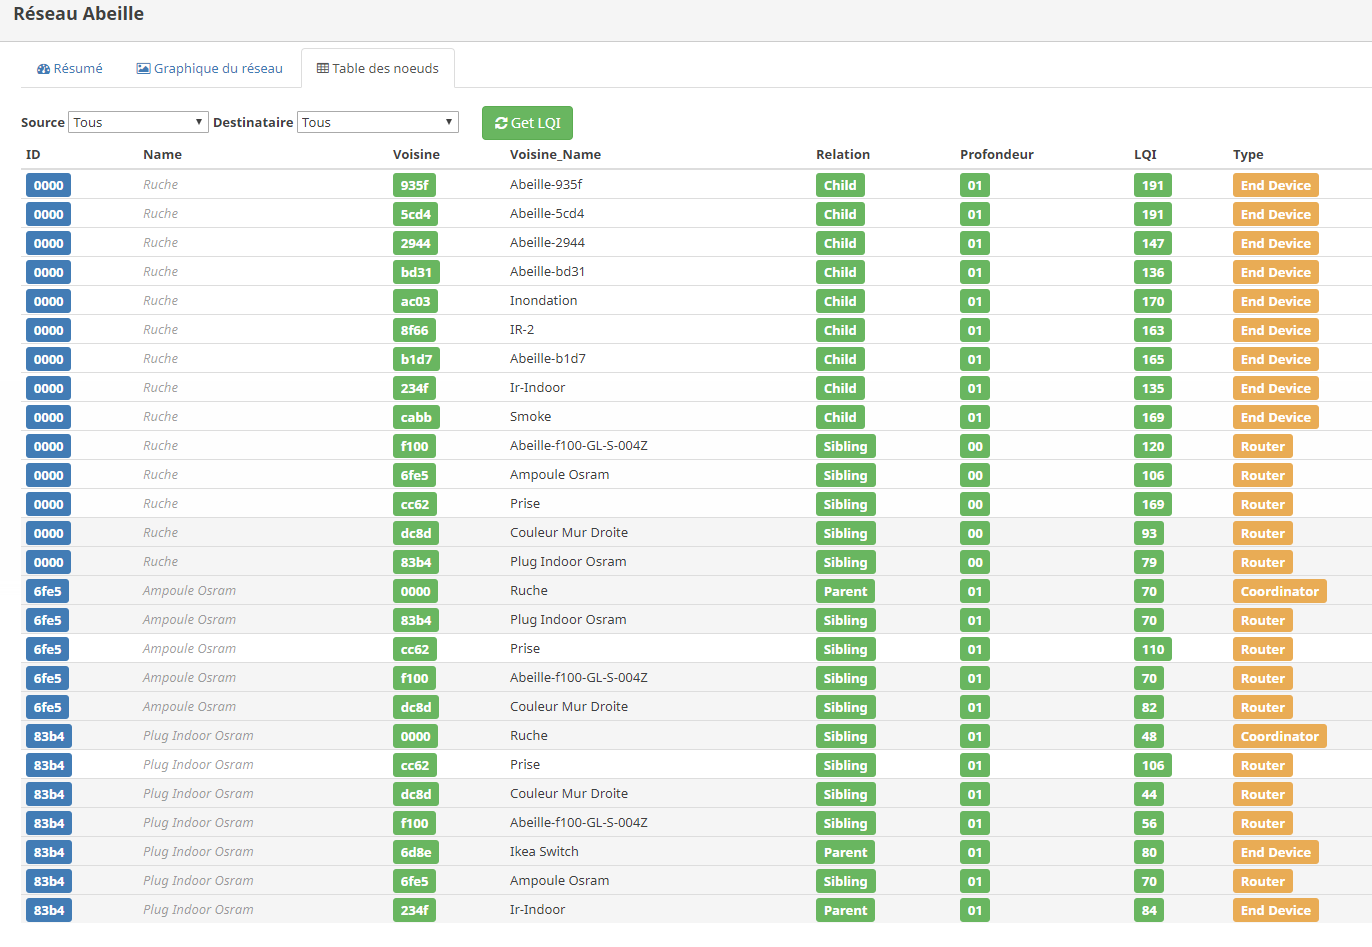Select the Smoke neighbor name
The width and height of the screenshot is (1372, 947).
[x=530, y=416]
